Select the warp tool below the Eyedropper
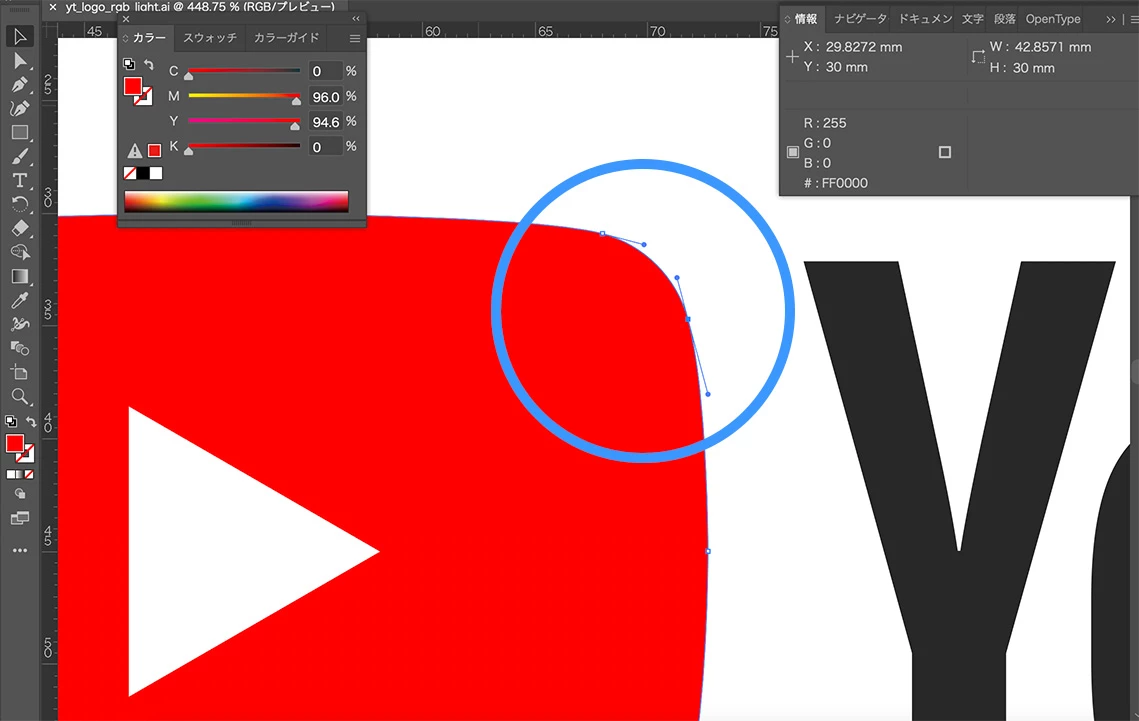The width and height of the screenshot is (1139, 721). tap(20, 325)
